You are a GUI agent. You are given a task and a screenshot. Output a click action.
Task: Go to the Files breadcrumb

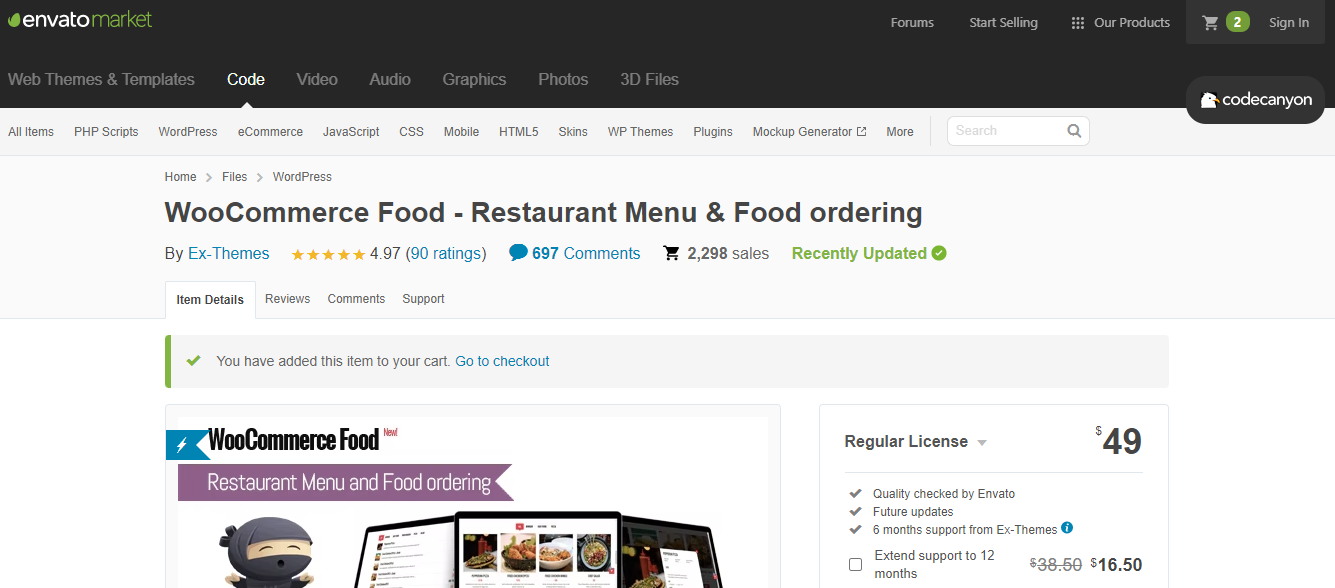[x=235, y=177]
